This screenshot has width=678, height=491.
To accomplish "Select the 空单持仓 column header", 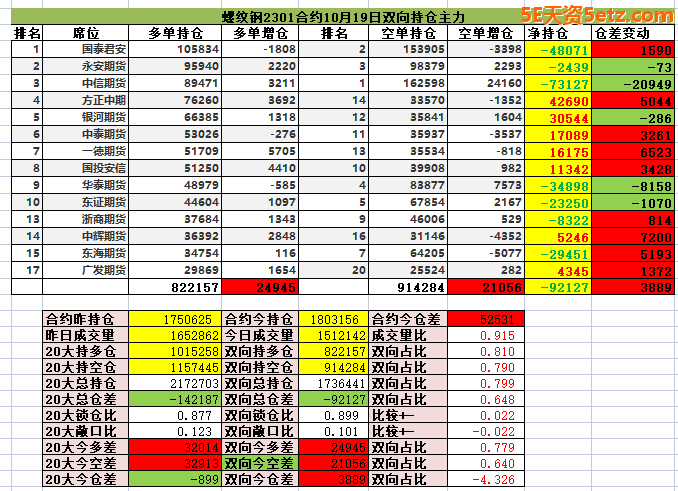I will [408, 33].
